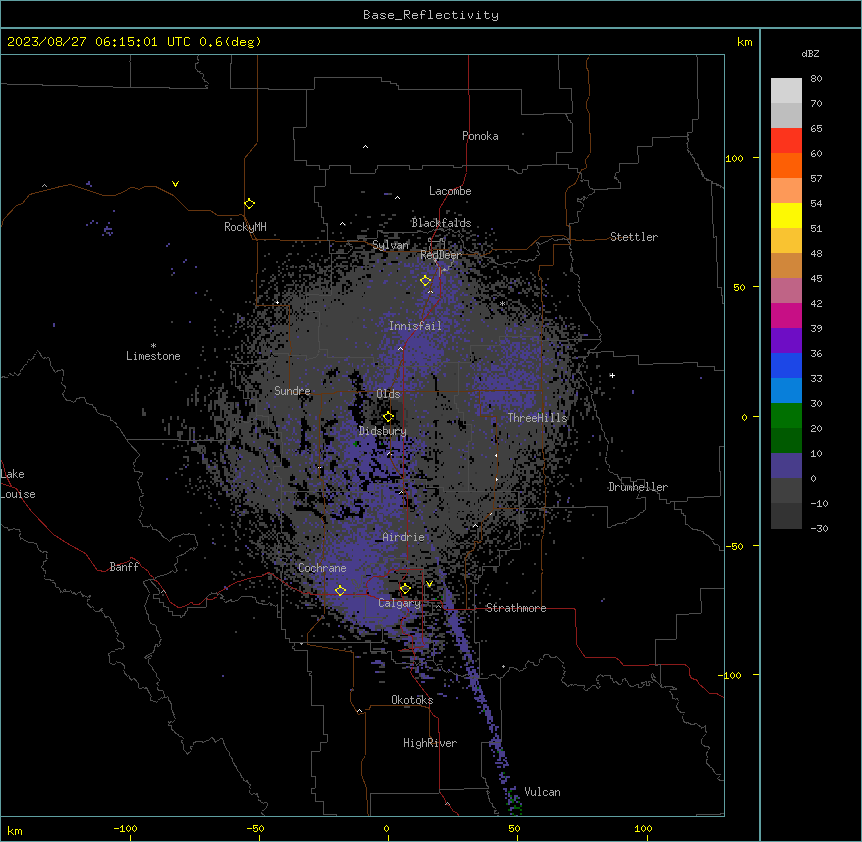Select the slate purple 10-0 dBZ swatch
Screen dimensions: 862x842
point(786,466)
